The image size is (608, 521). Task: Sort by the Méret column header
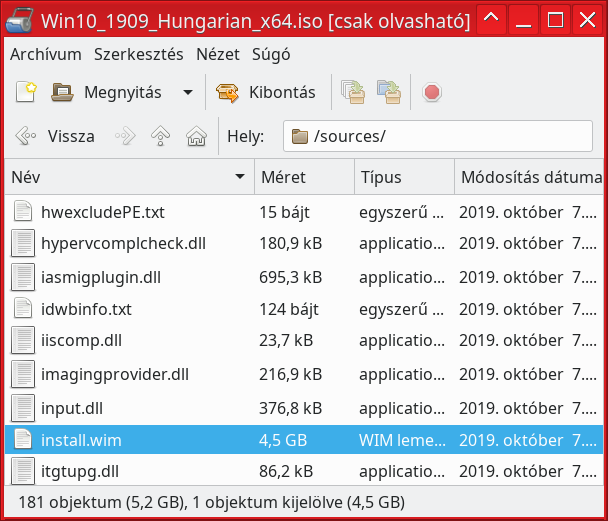pos(304,177)
